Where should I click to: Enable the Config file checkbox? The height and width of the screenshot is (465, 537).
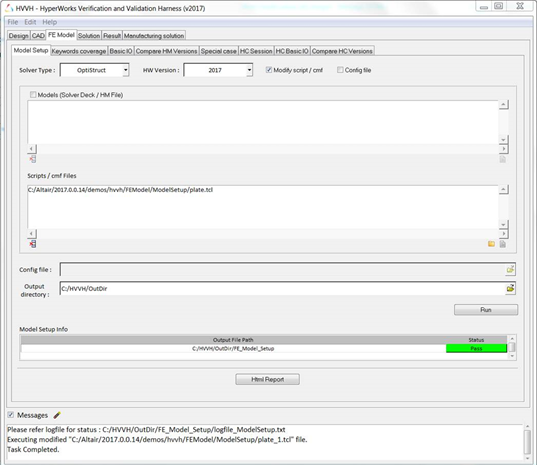(340, 70)
